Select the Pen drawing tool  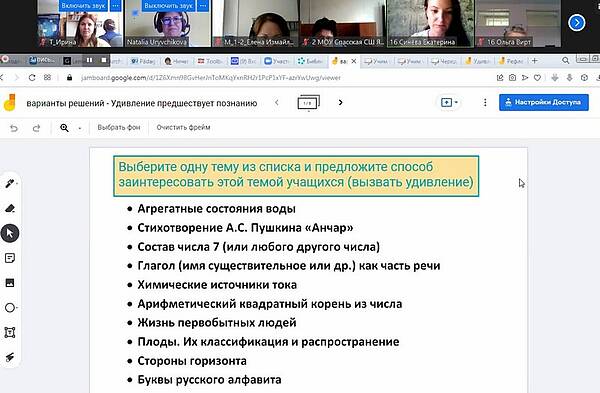10,184
